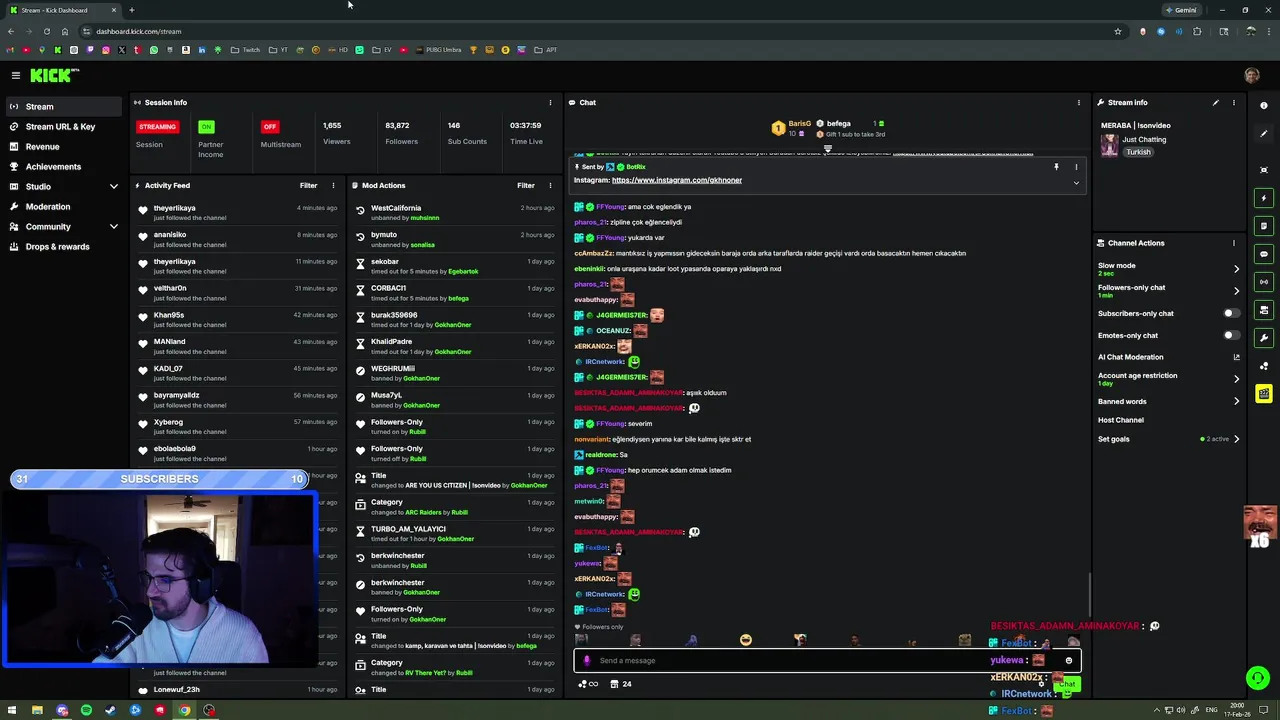Click Turkish language tag

pyautogui.click(x=1138, y=152)
